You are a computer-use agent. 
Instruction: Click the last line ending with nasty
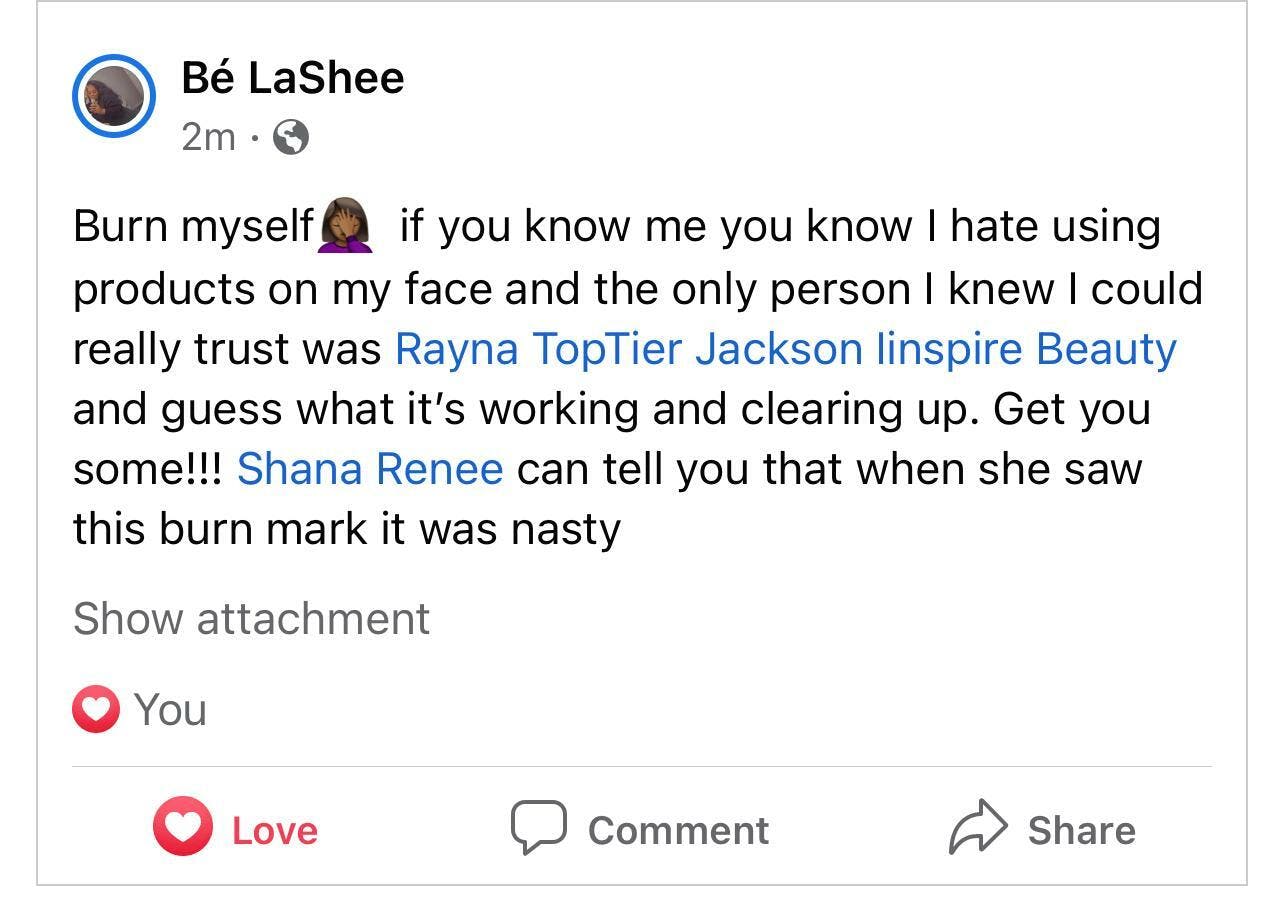click(x=347, y=528)
